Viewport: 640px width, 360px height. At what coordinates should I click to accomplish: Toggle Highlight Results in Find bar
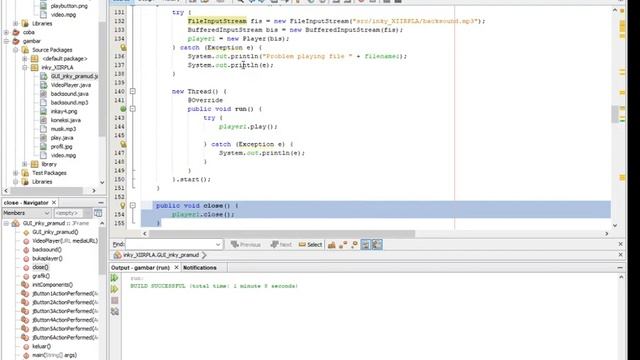click(365, 245)
